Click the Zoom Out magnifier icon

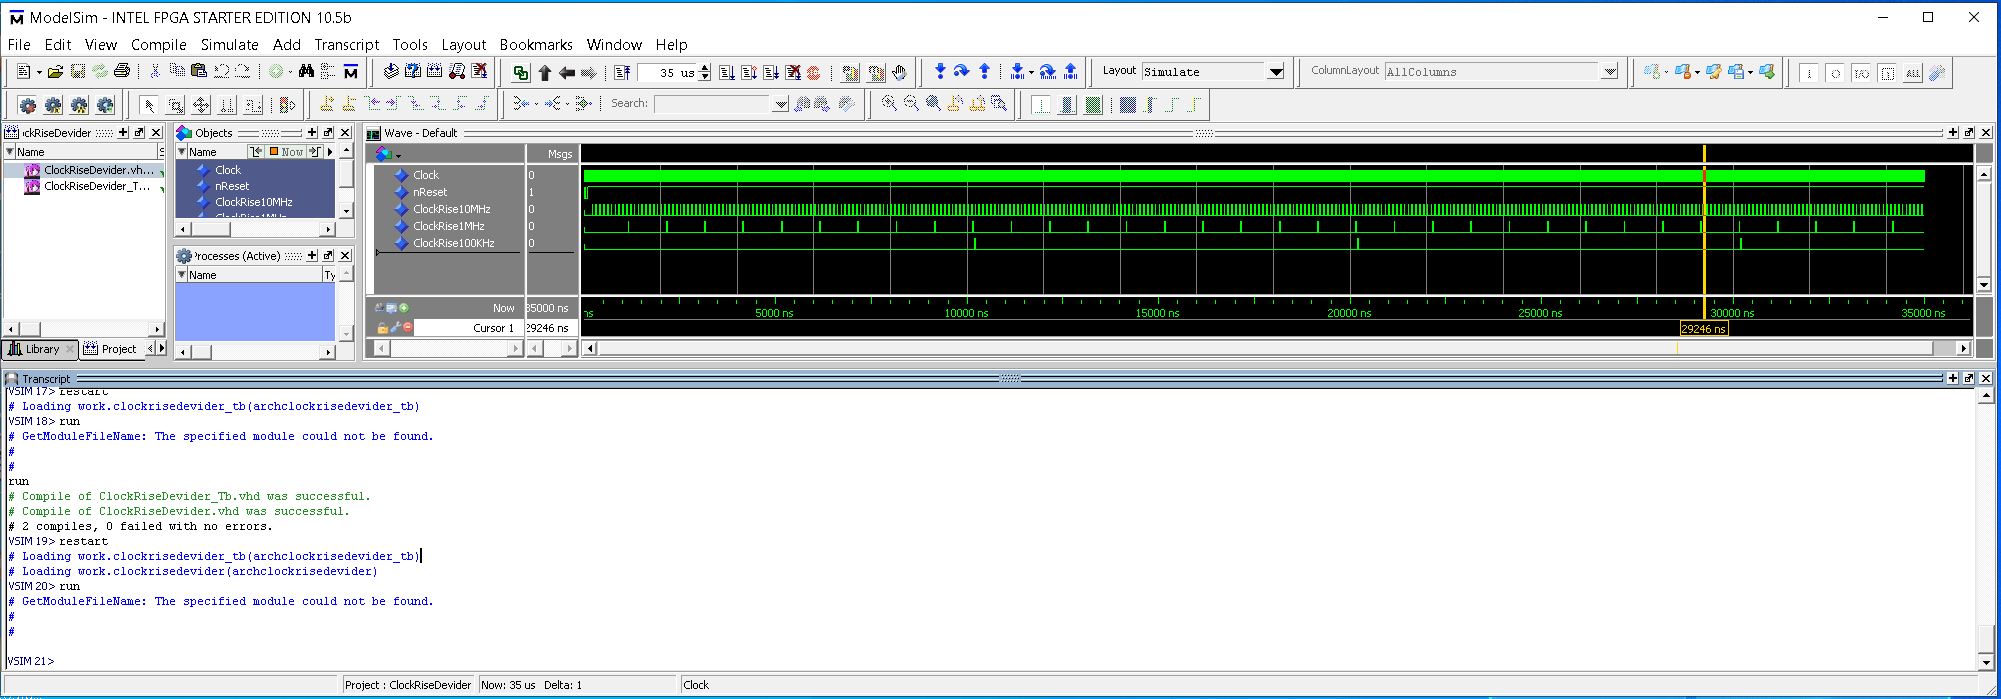911,103
